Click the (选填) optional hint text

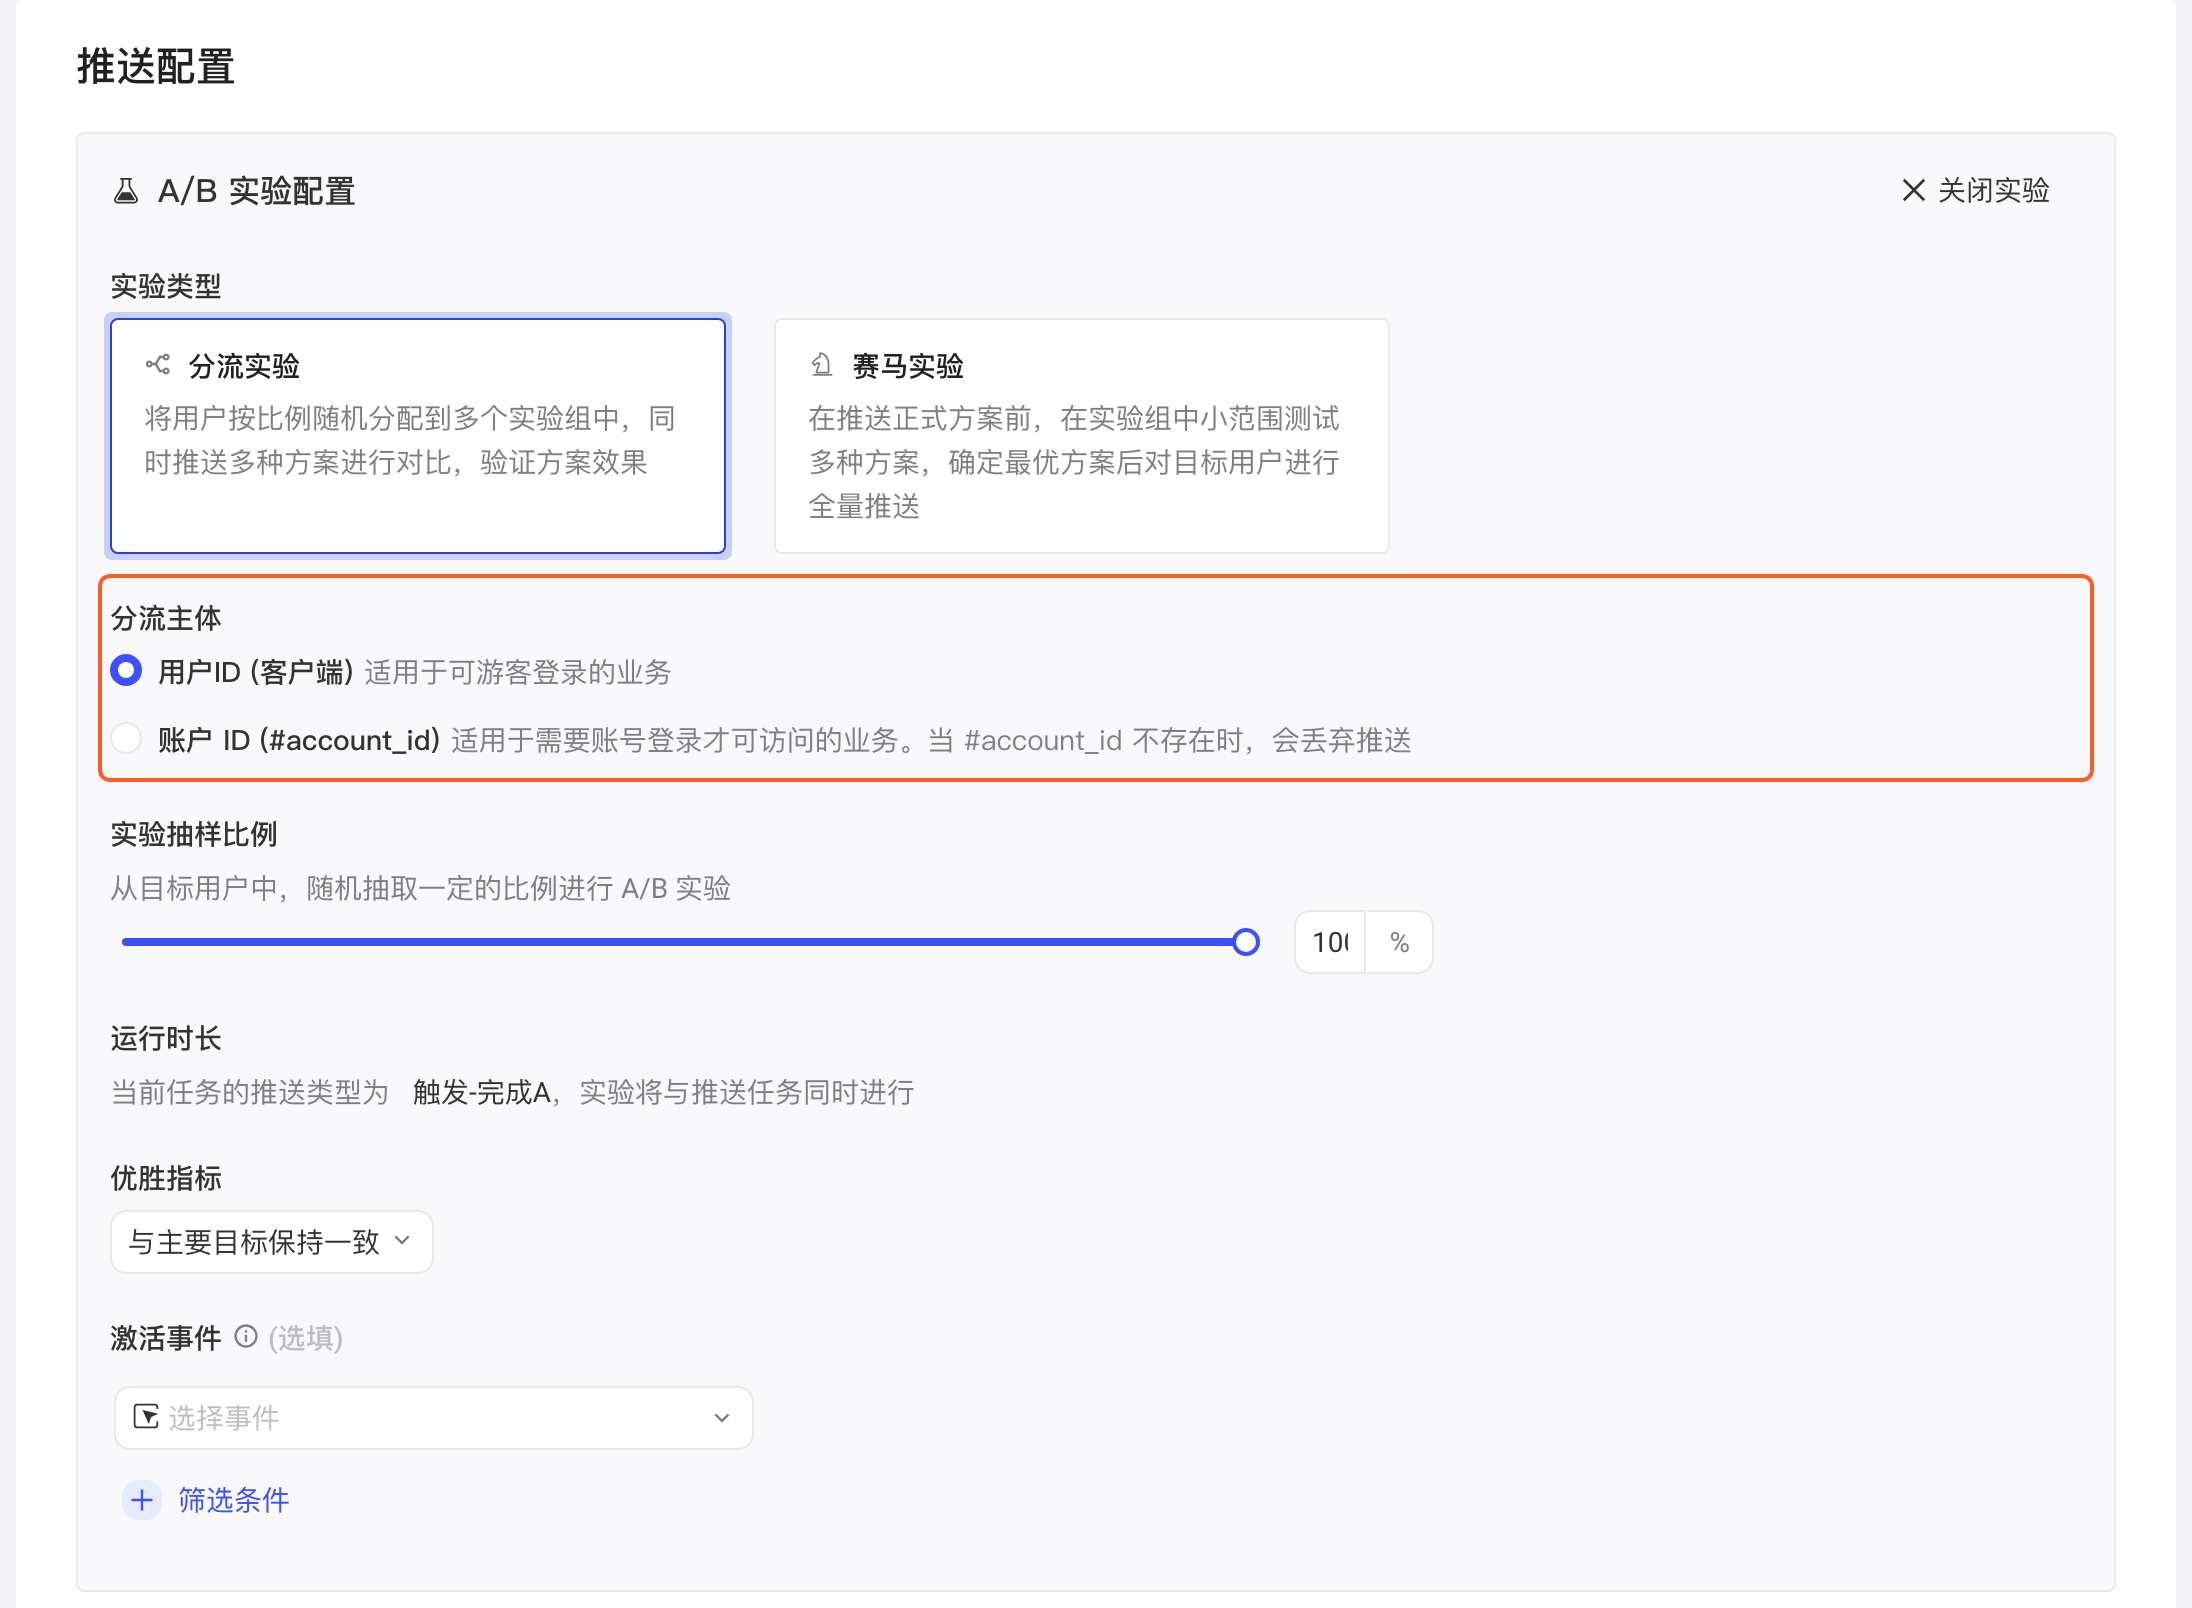(x=306, y=1338)
